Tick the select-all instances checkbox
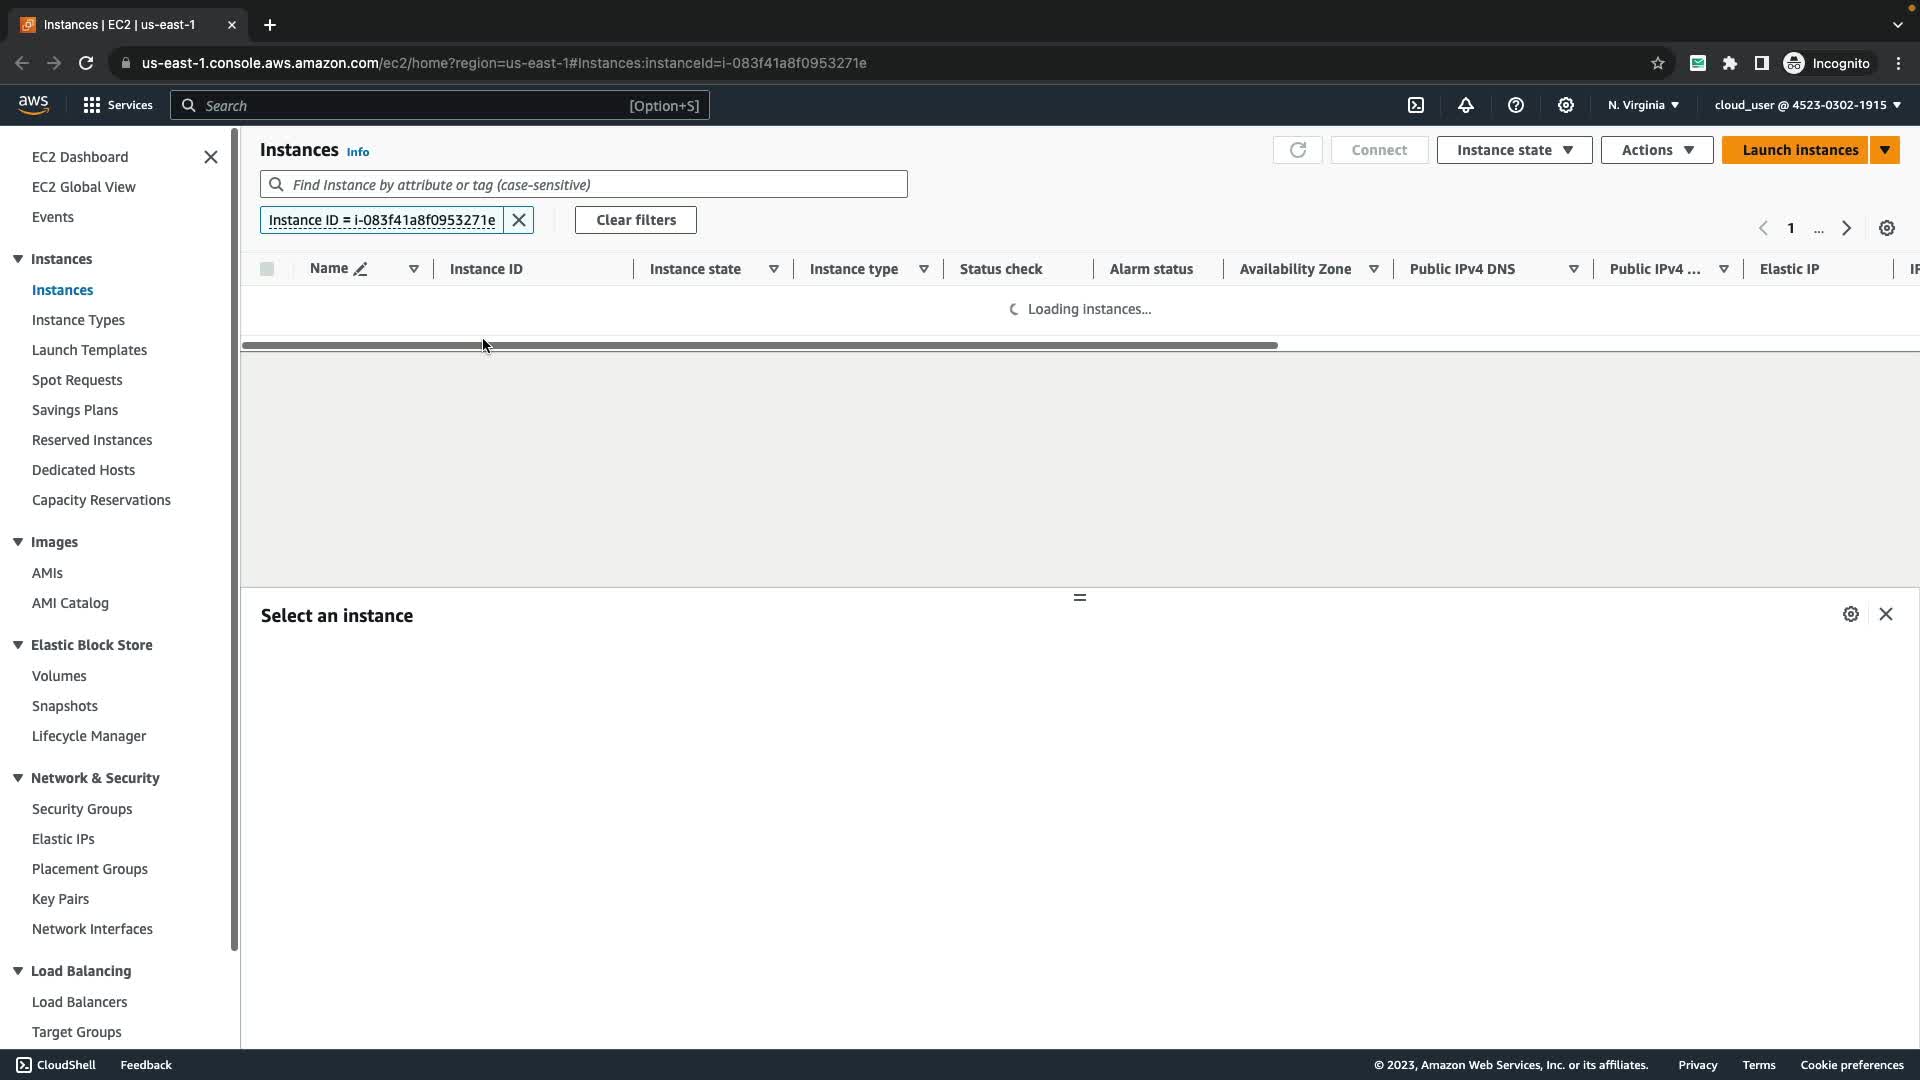The image size is (1920, 1080). (267, 269)
